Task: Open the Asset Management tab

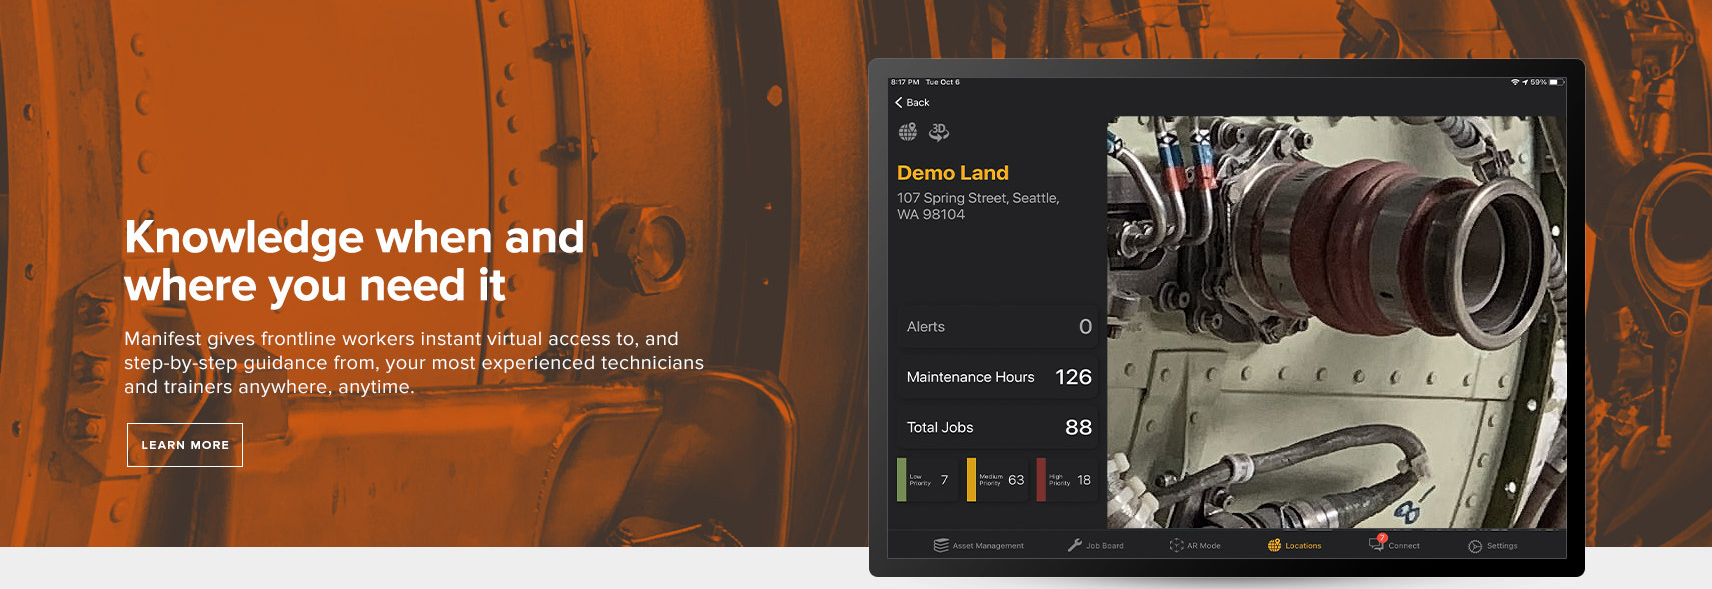Action: (x=978, y=545)
